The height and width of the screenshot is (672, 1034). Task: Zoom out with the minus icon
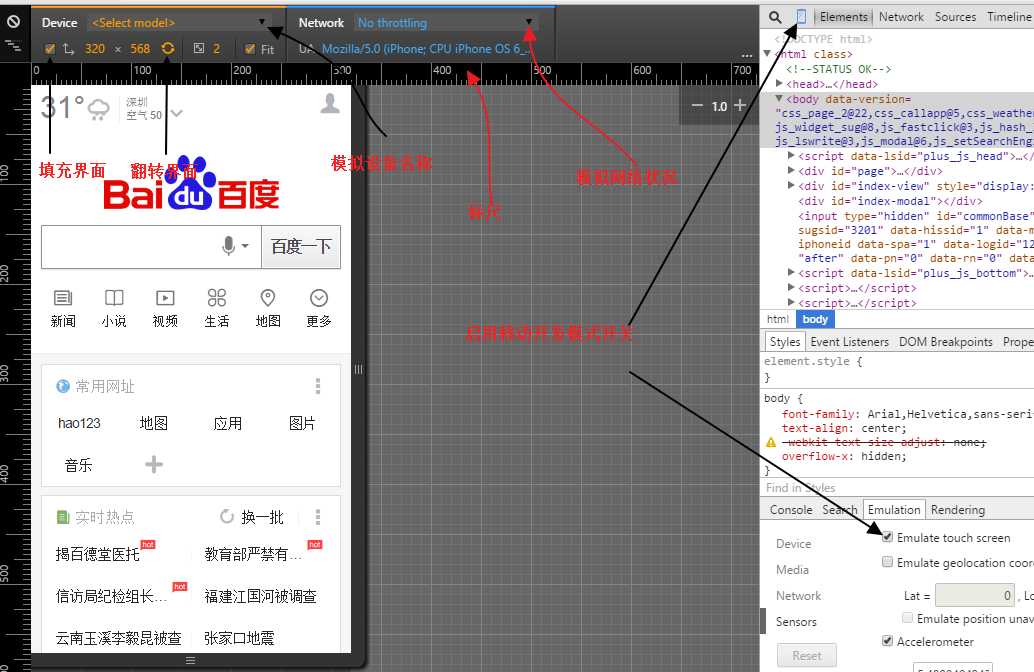(x=697, y=106)
